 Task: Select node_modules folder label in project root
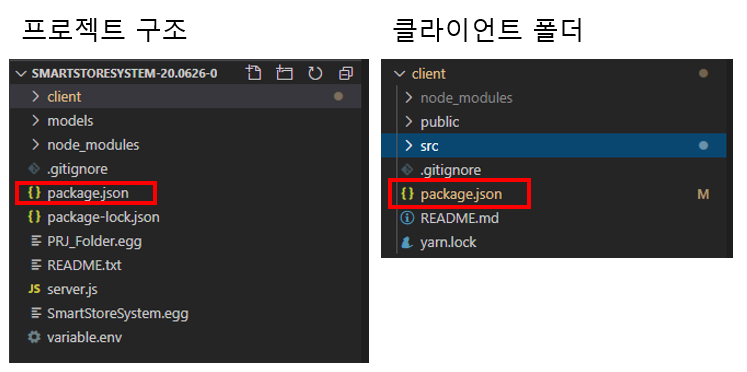93,145
